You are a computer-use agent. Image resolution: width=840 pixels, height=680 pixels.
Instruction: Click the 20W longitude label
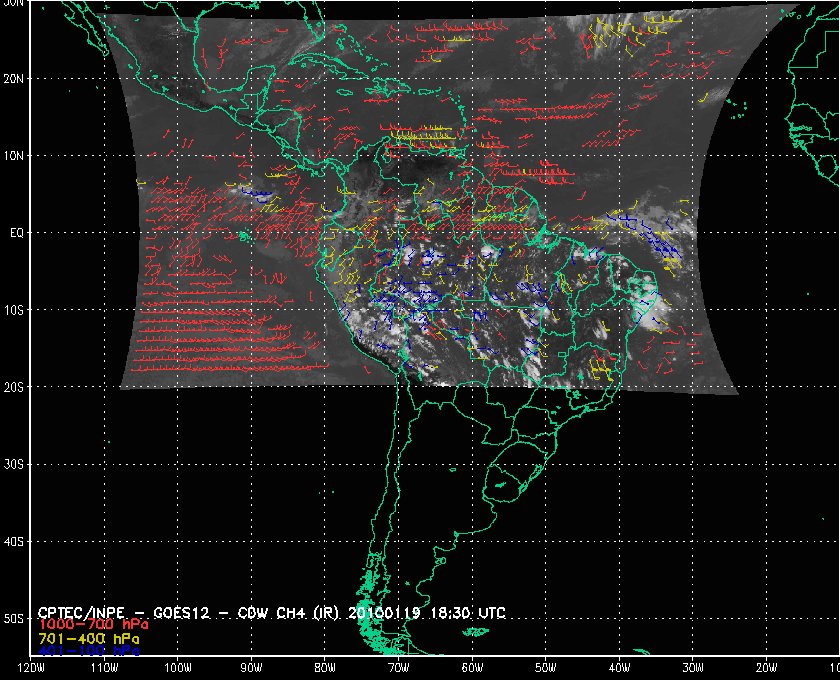(x=767, y=668)
